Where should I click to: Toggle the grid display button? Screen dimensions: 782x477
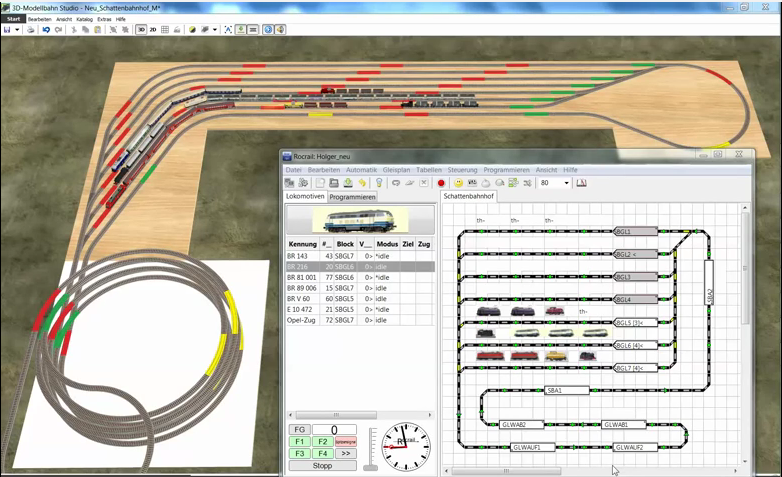(166, 30)
